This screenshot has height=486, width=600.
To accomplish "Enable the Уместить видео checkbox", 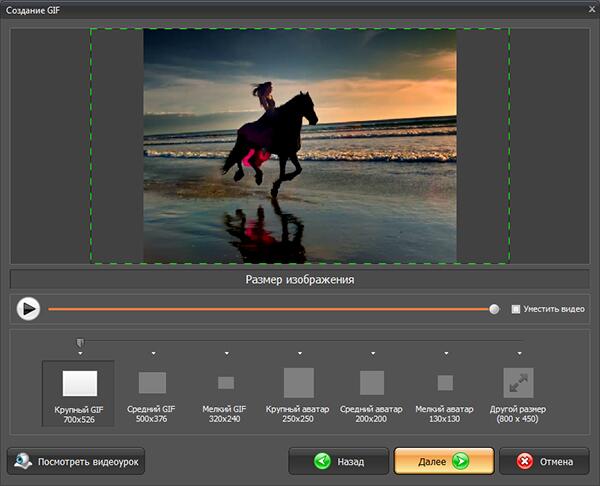I will 516,309.
